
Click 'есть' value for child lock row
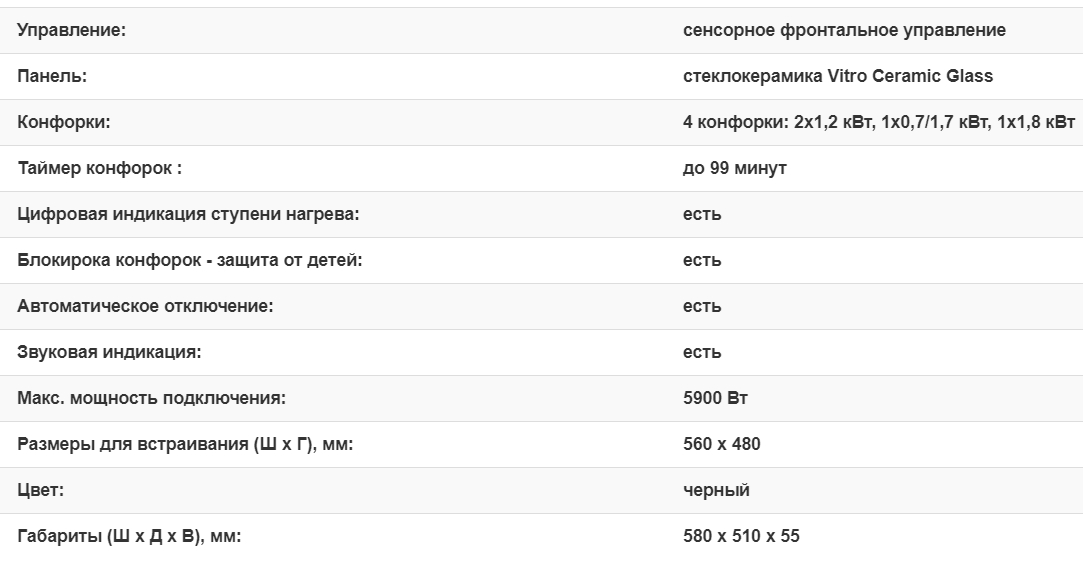coord(702,260)
